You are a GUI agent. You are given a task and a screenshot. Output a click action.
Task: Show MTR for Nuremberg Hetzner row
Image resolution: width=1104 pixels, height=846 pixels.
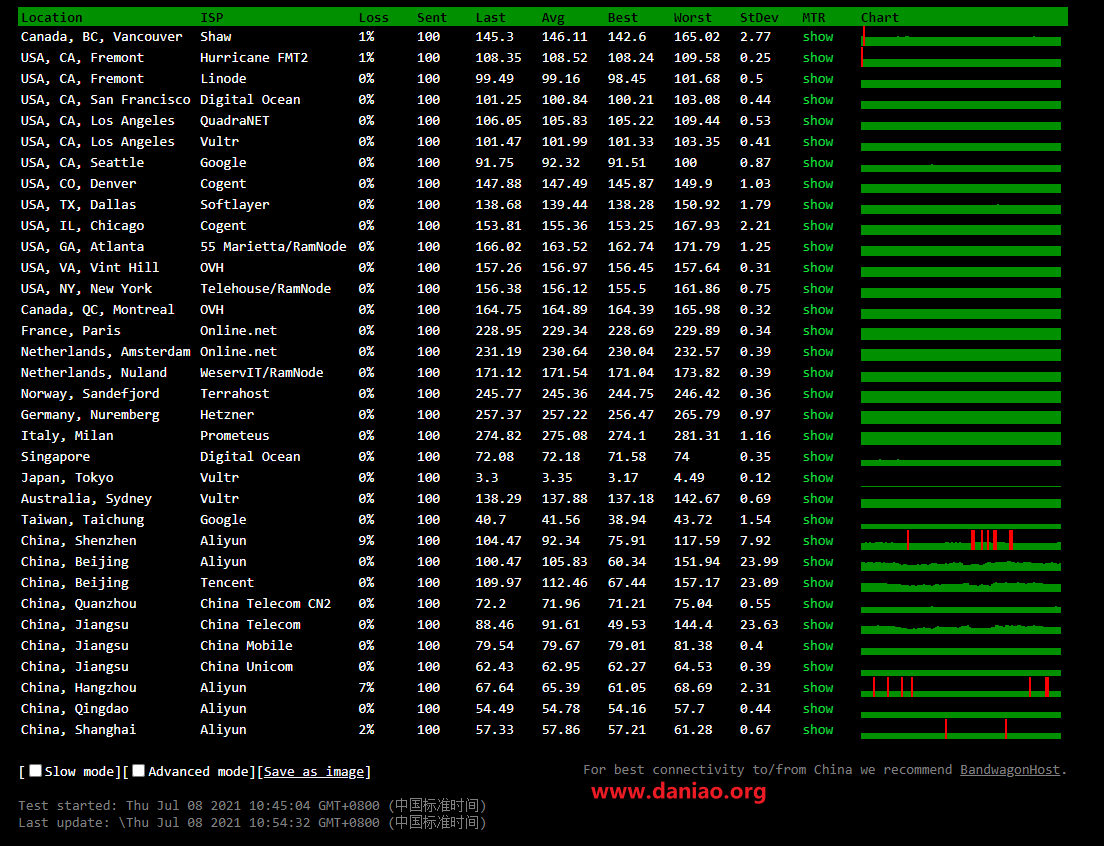tap(817, 415)
